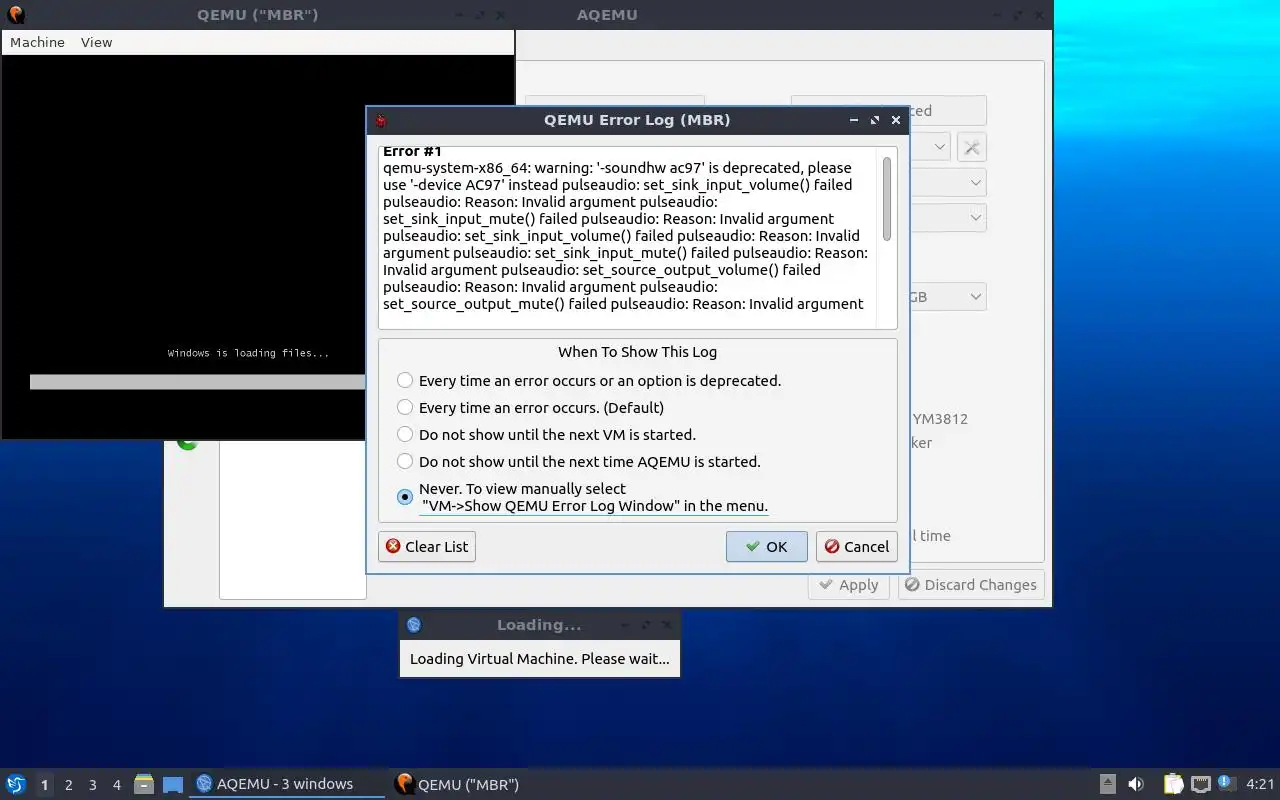Click the Windows loading progress bar in QEMU

click(x=197, y=382)
